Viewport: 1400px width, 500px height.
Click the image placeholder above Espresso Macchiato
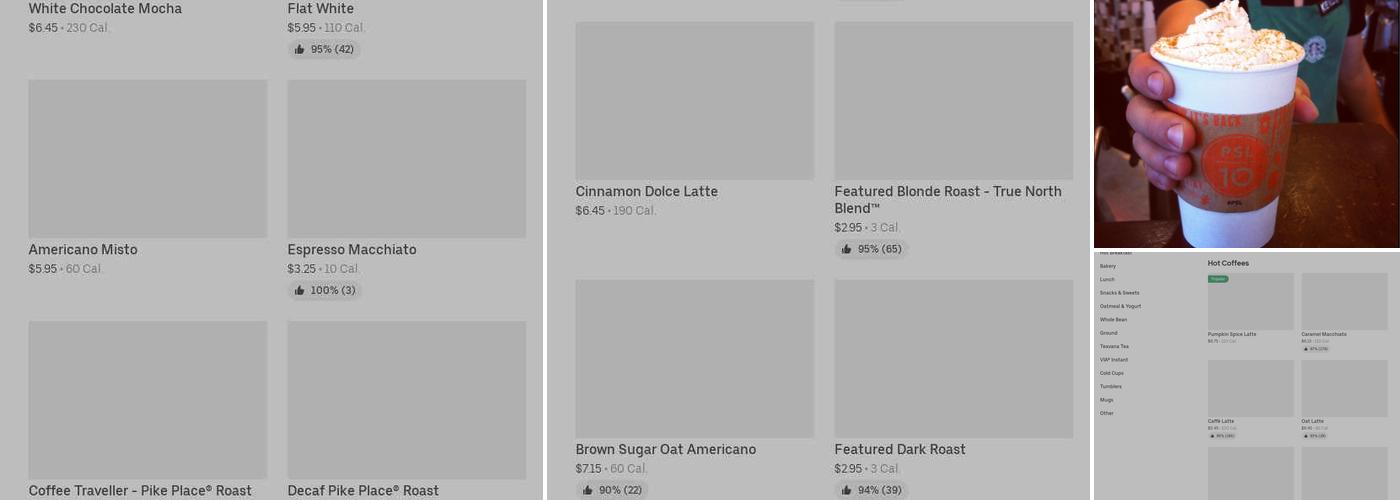(x=406, y=159)
